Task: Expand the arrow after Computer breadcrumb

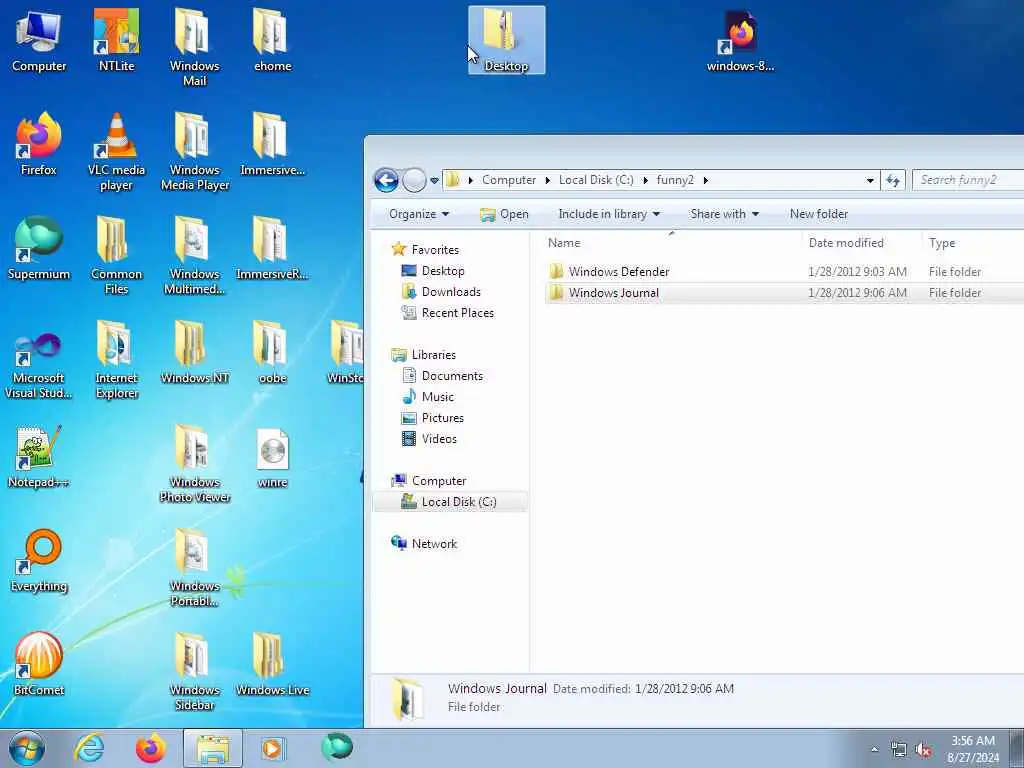Action: (x=547, y=180)
